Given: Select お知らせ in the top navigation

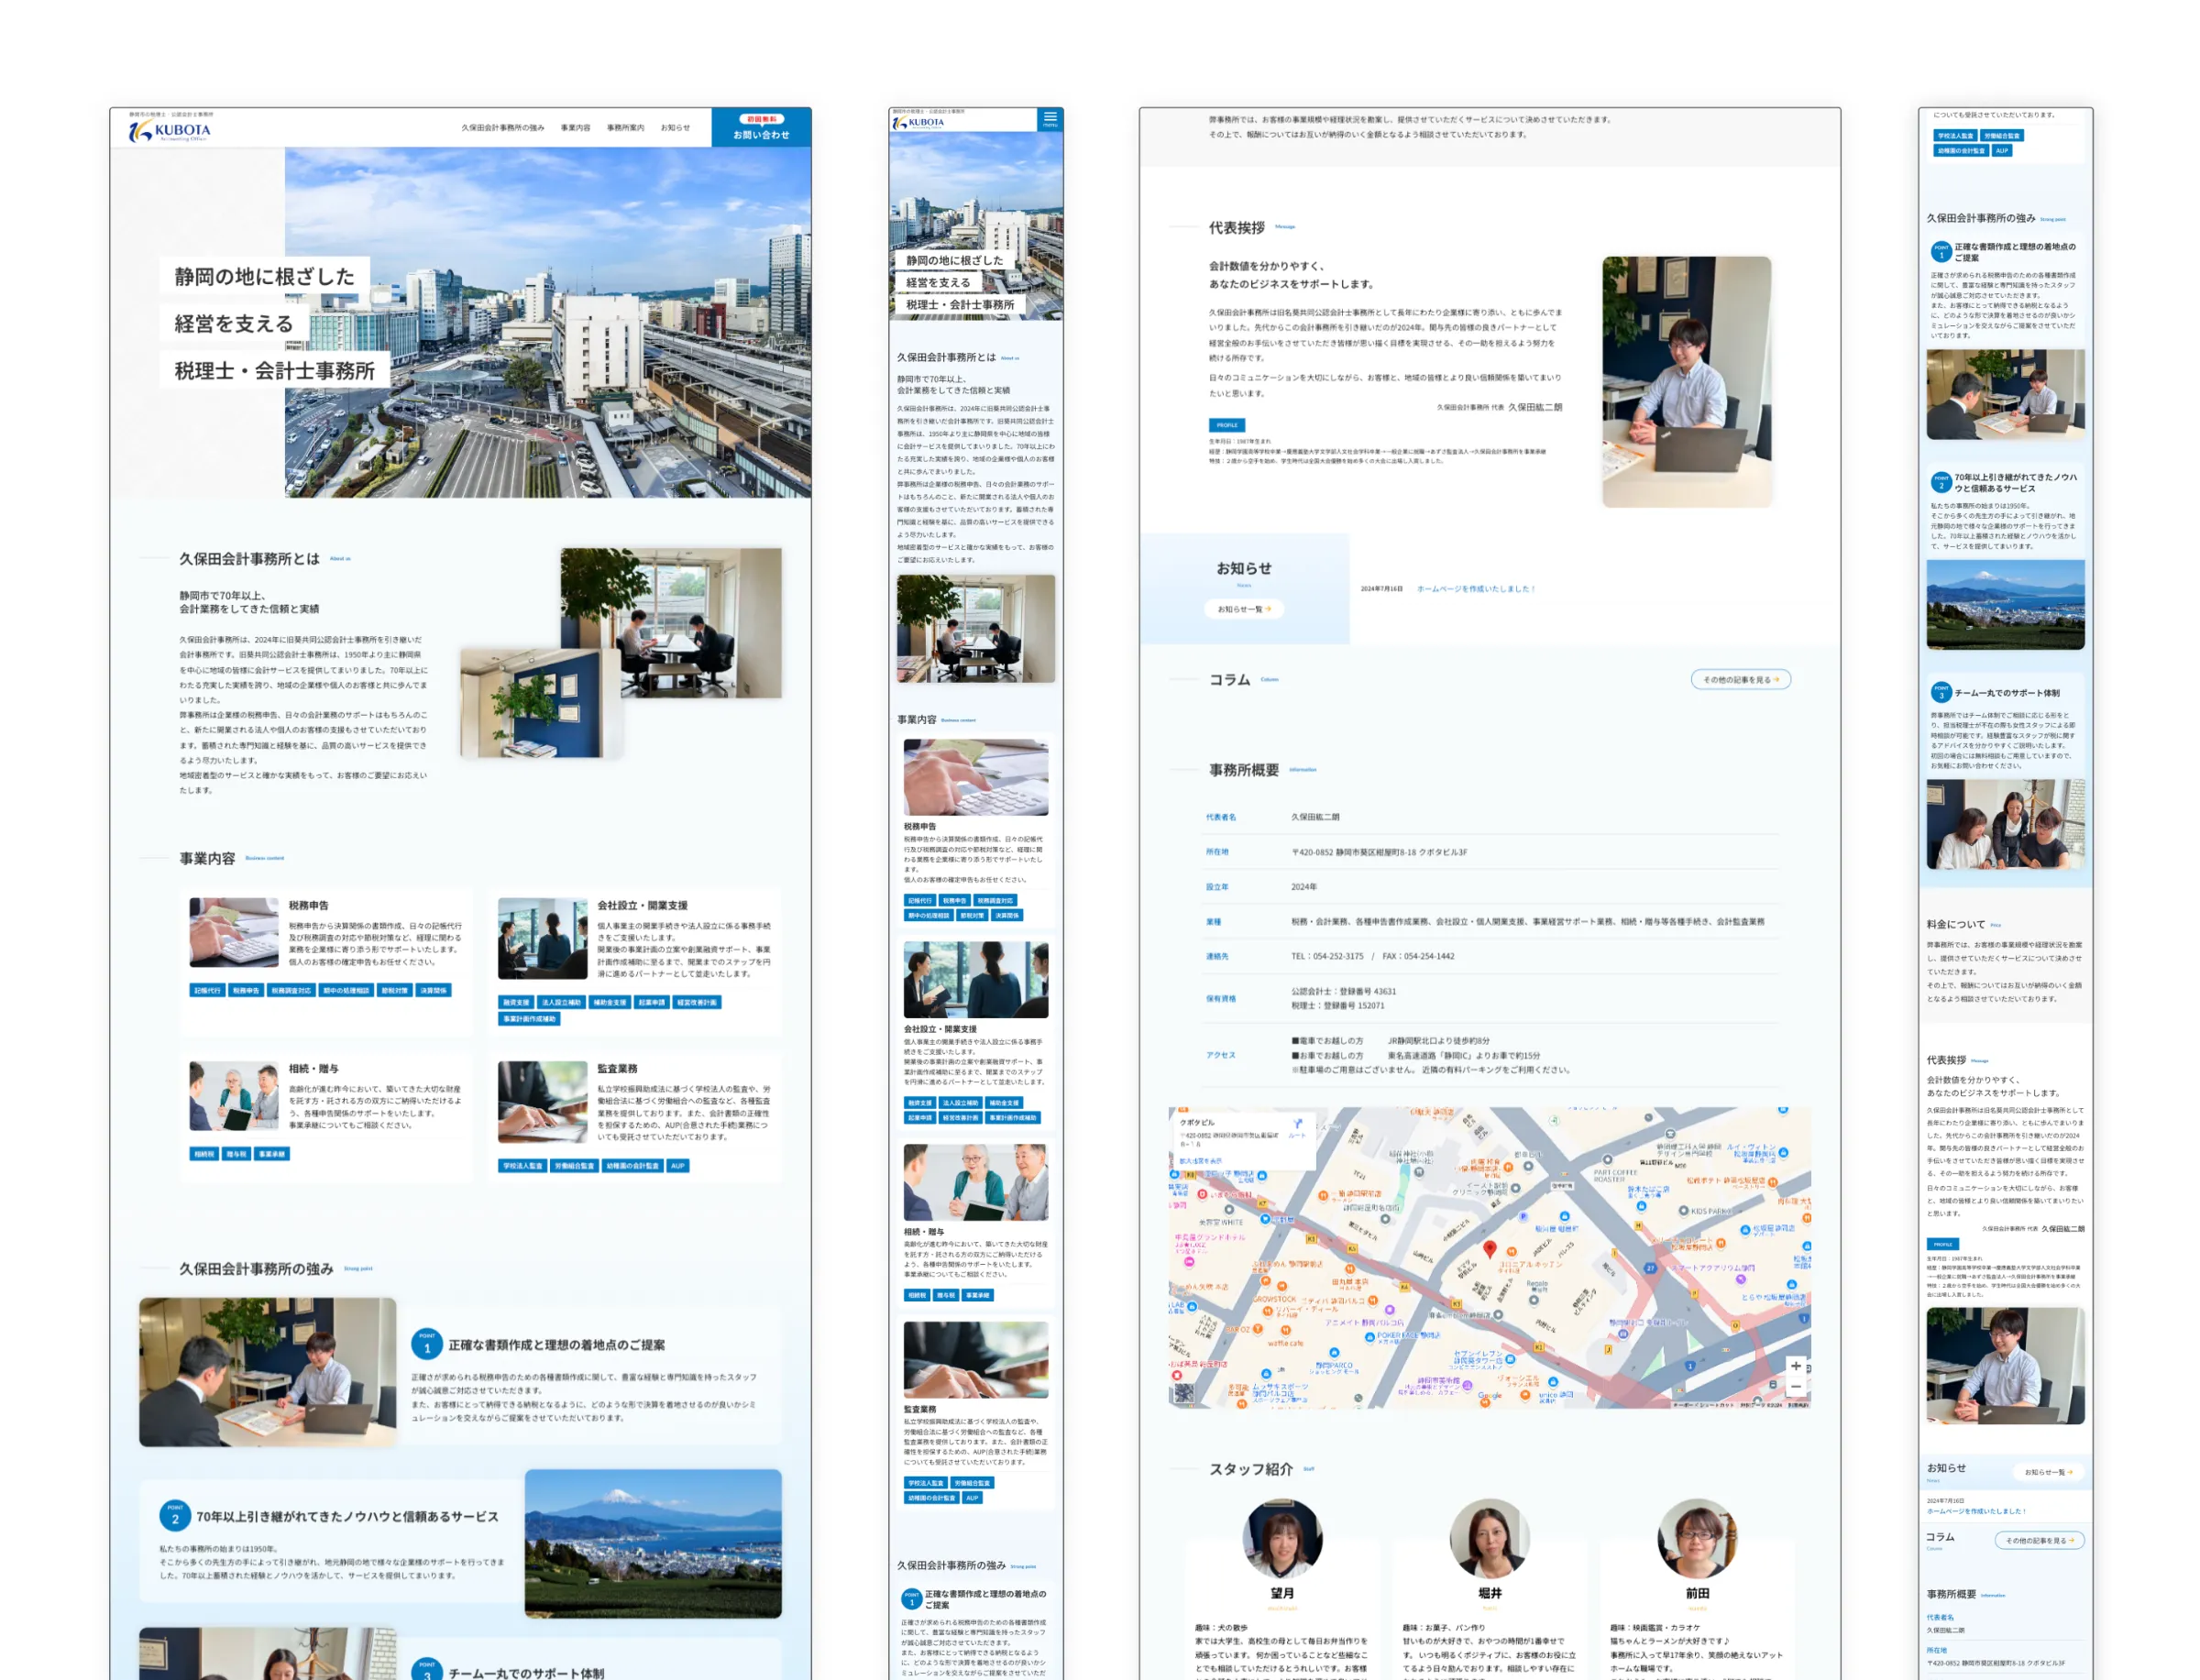Looking at the screenshot, I should (x=675, y=128).
